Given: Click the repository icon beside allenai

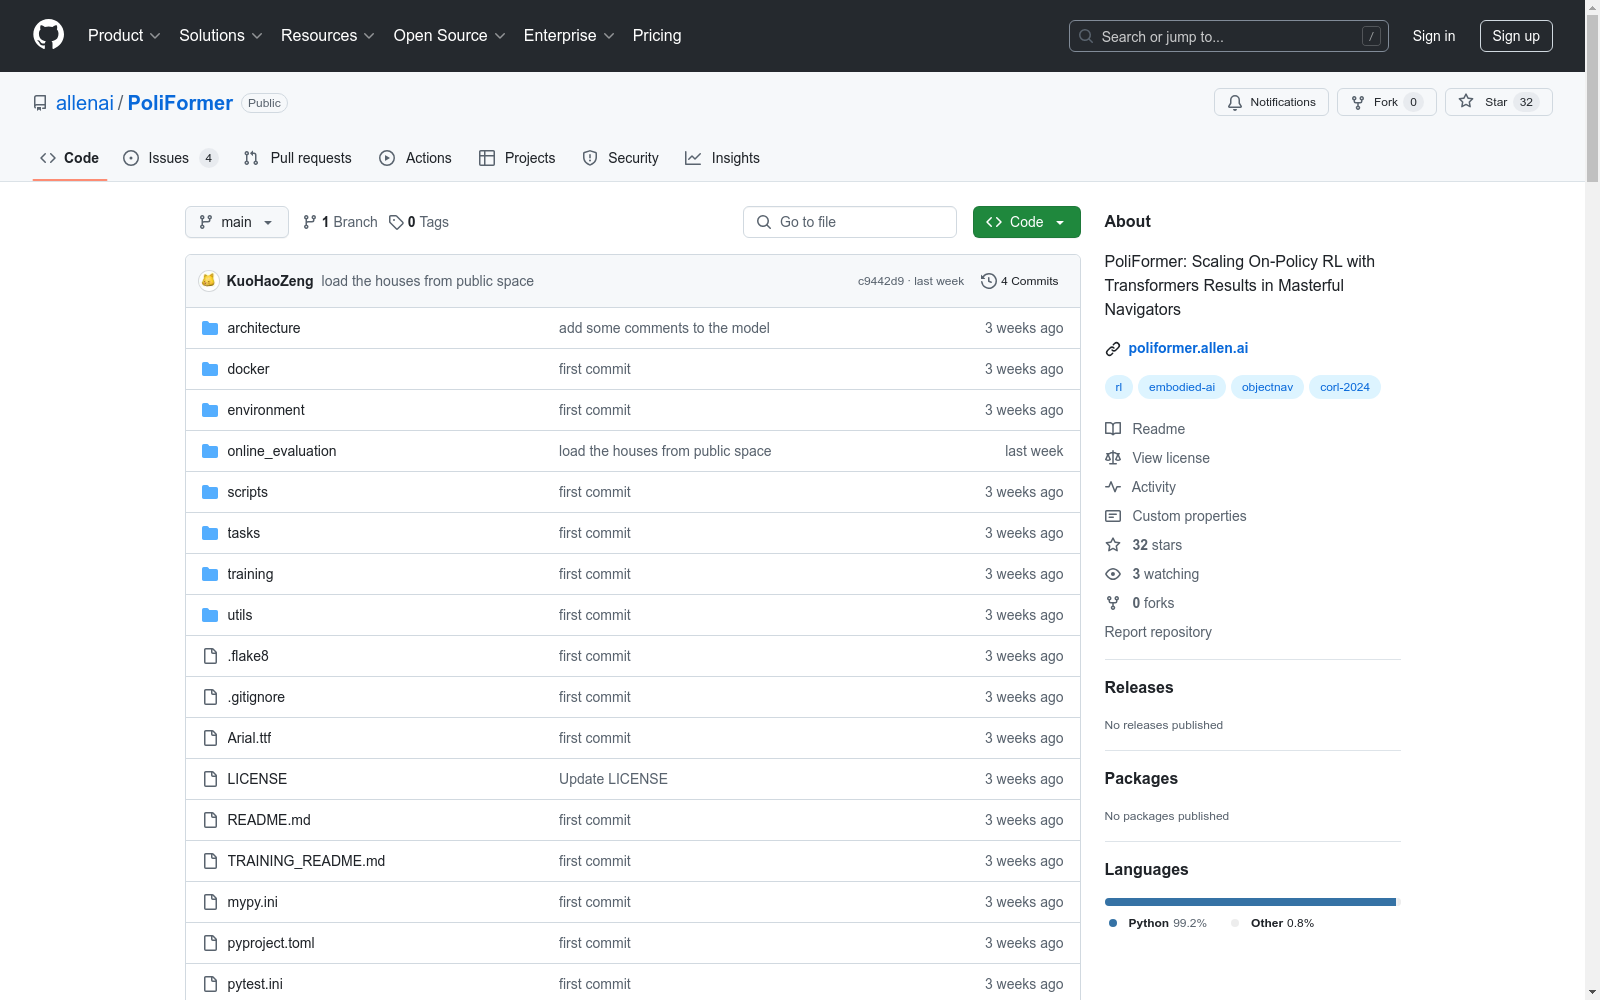Looking at the screenshot, I should click(x=40, y=103).
